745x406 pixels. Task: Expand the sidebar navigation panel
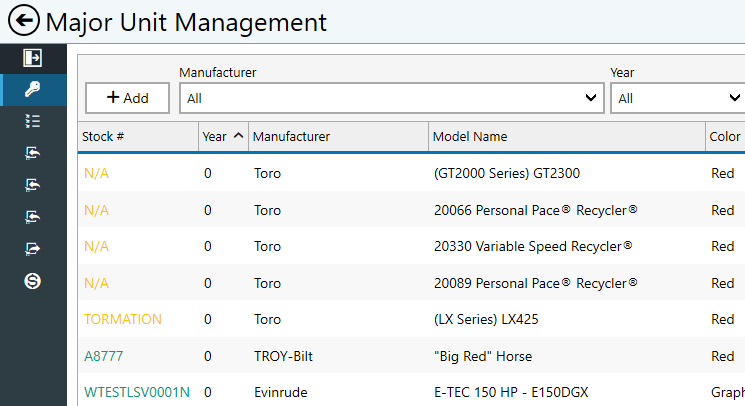coord(32,58)
